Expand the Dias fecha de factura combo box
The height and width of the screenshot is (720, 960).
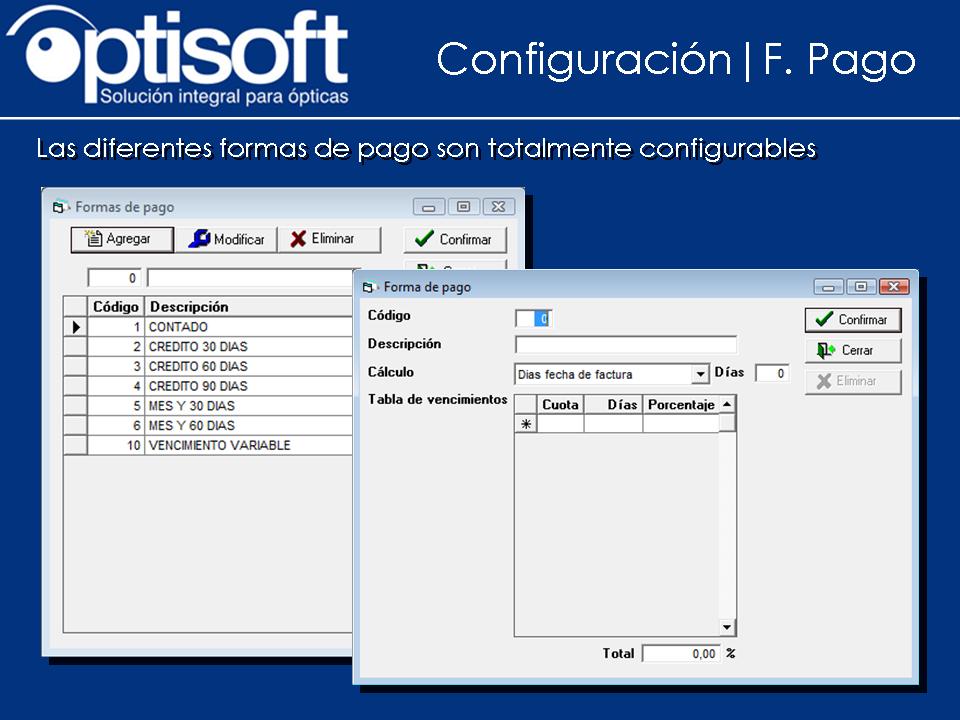(x=697, y=372)
